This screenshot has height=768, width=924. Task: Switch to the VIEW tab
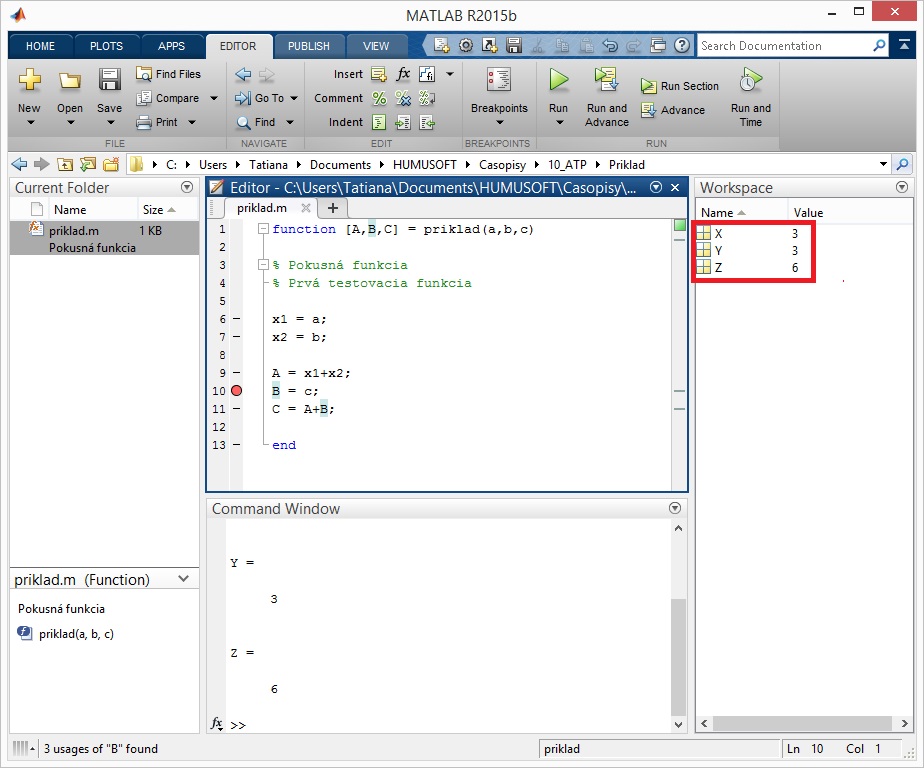pyautogui.click(x=375, y=46)
